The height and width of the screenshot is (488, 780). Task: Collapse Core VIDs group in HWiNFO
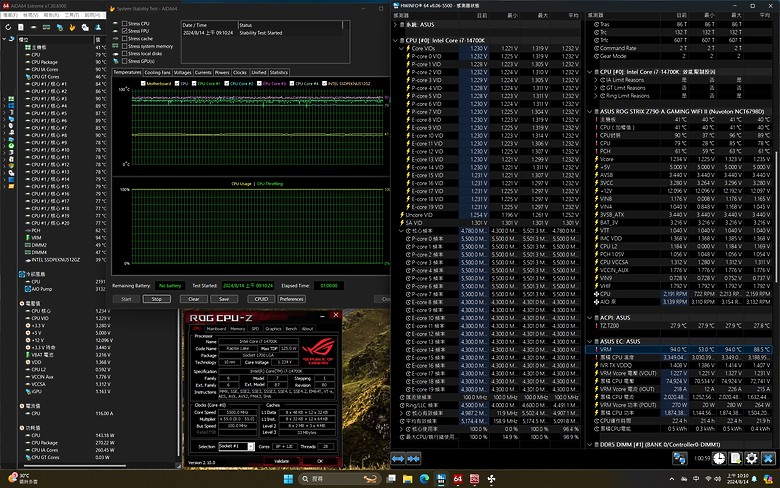pos(401,48)
